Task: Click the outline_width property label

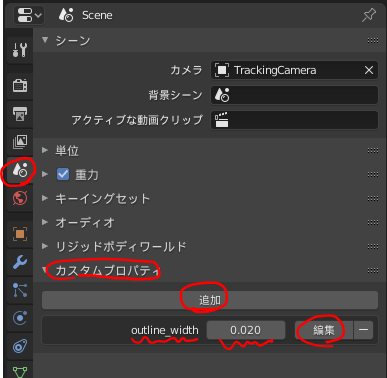Action: (165, 330)
